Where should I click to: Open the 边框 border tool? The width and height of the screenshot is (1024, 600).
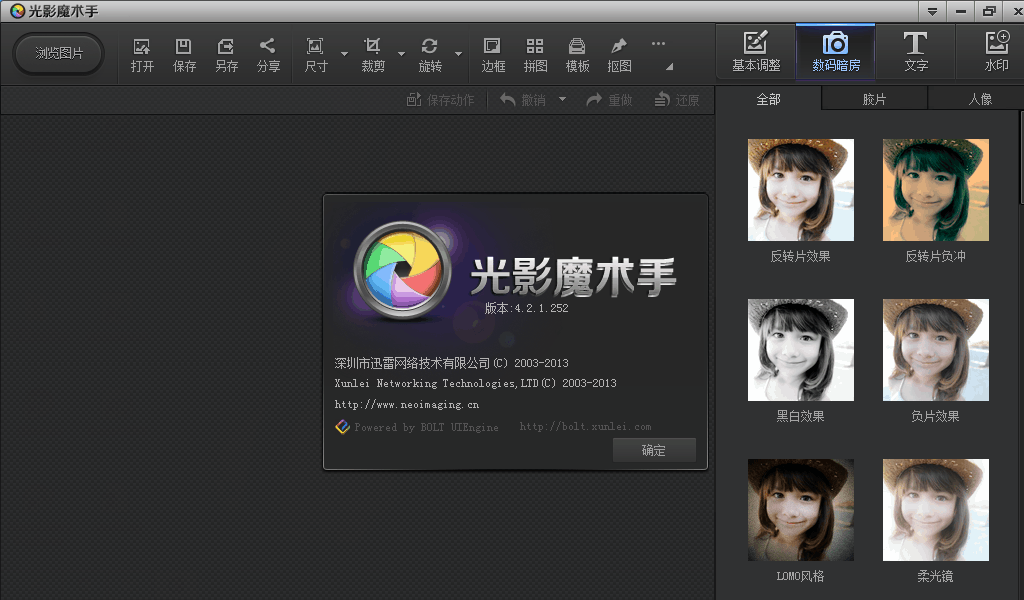(492, 55)
